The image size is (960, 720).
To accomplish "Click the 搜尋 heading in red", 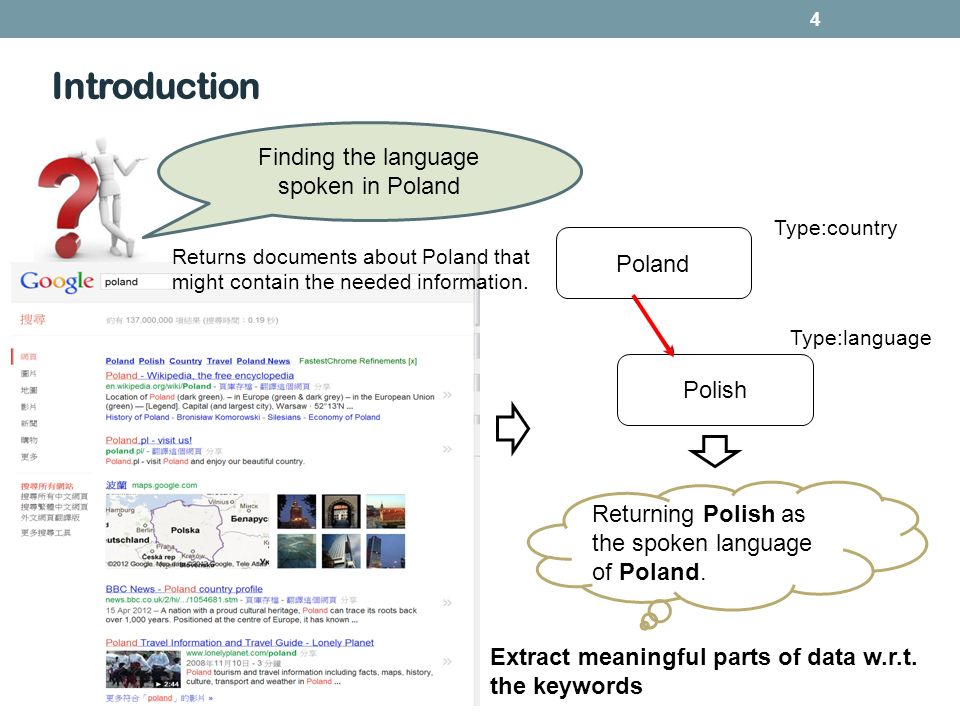I will [x=32, y=319].
